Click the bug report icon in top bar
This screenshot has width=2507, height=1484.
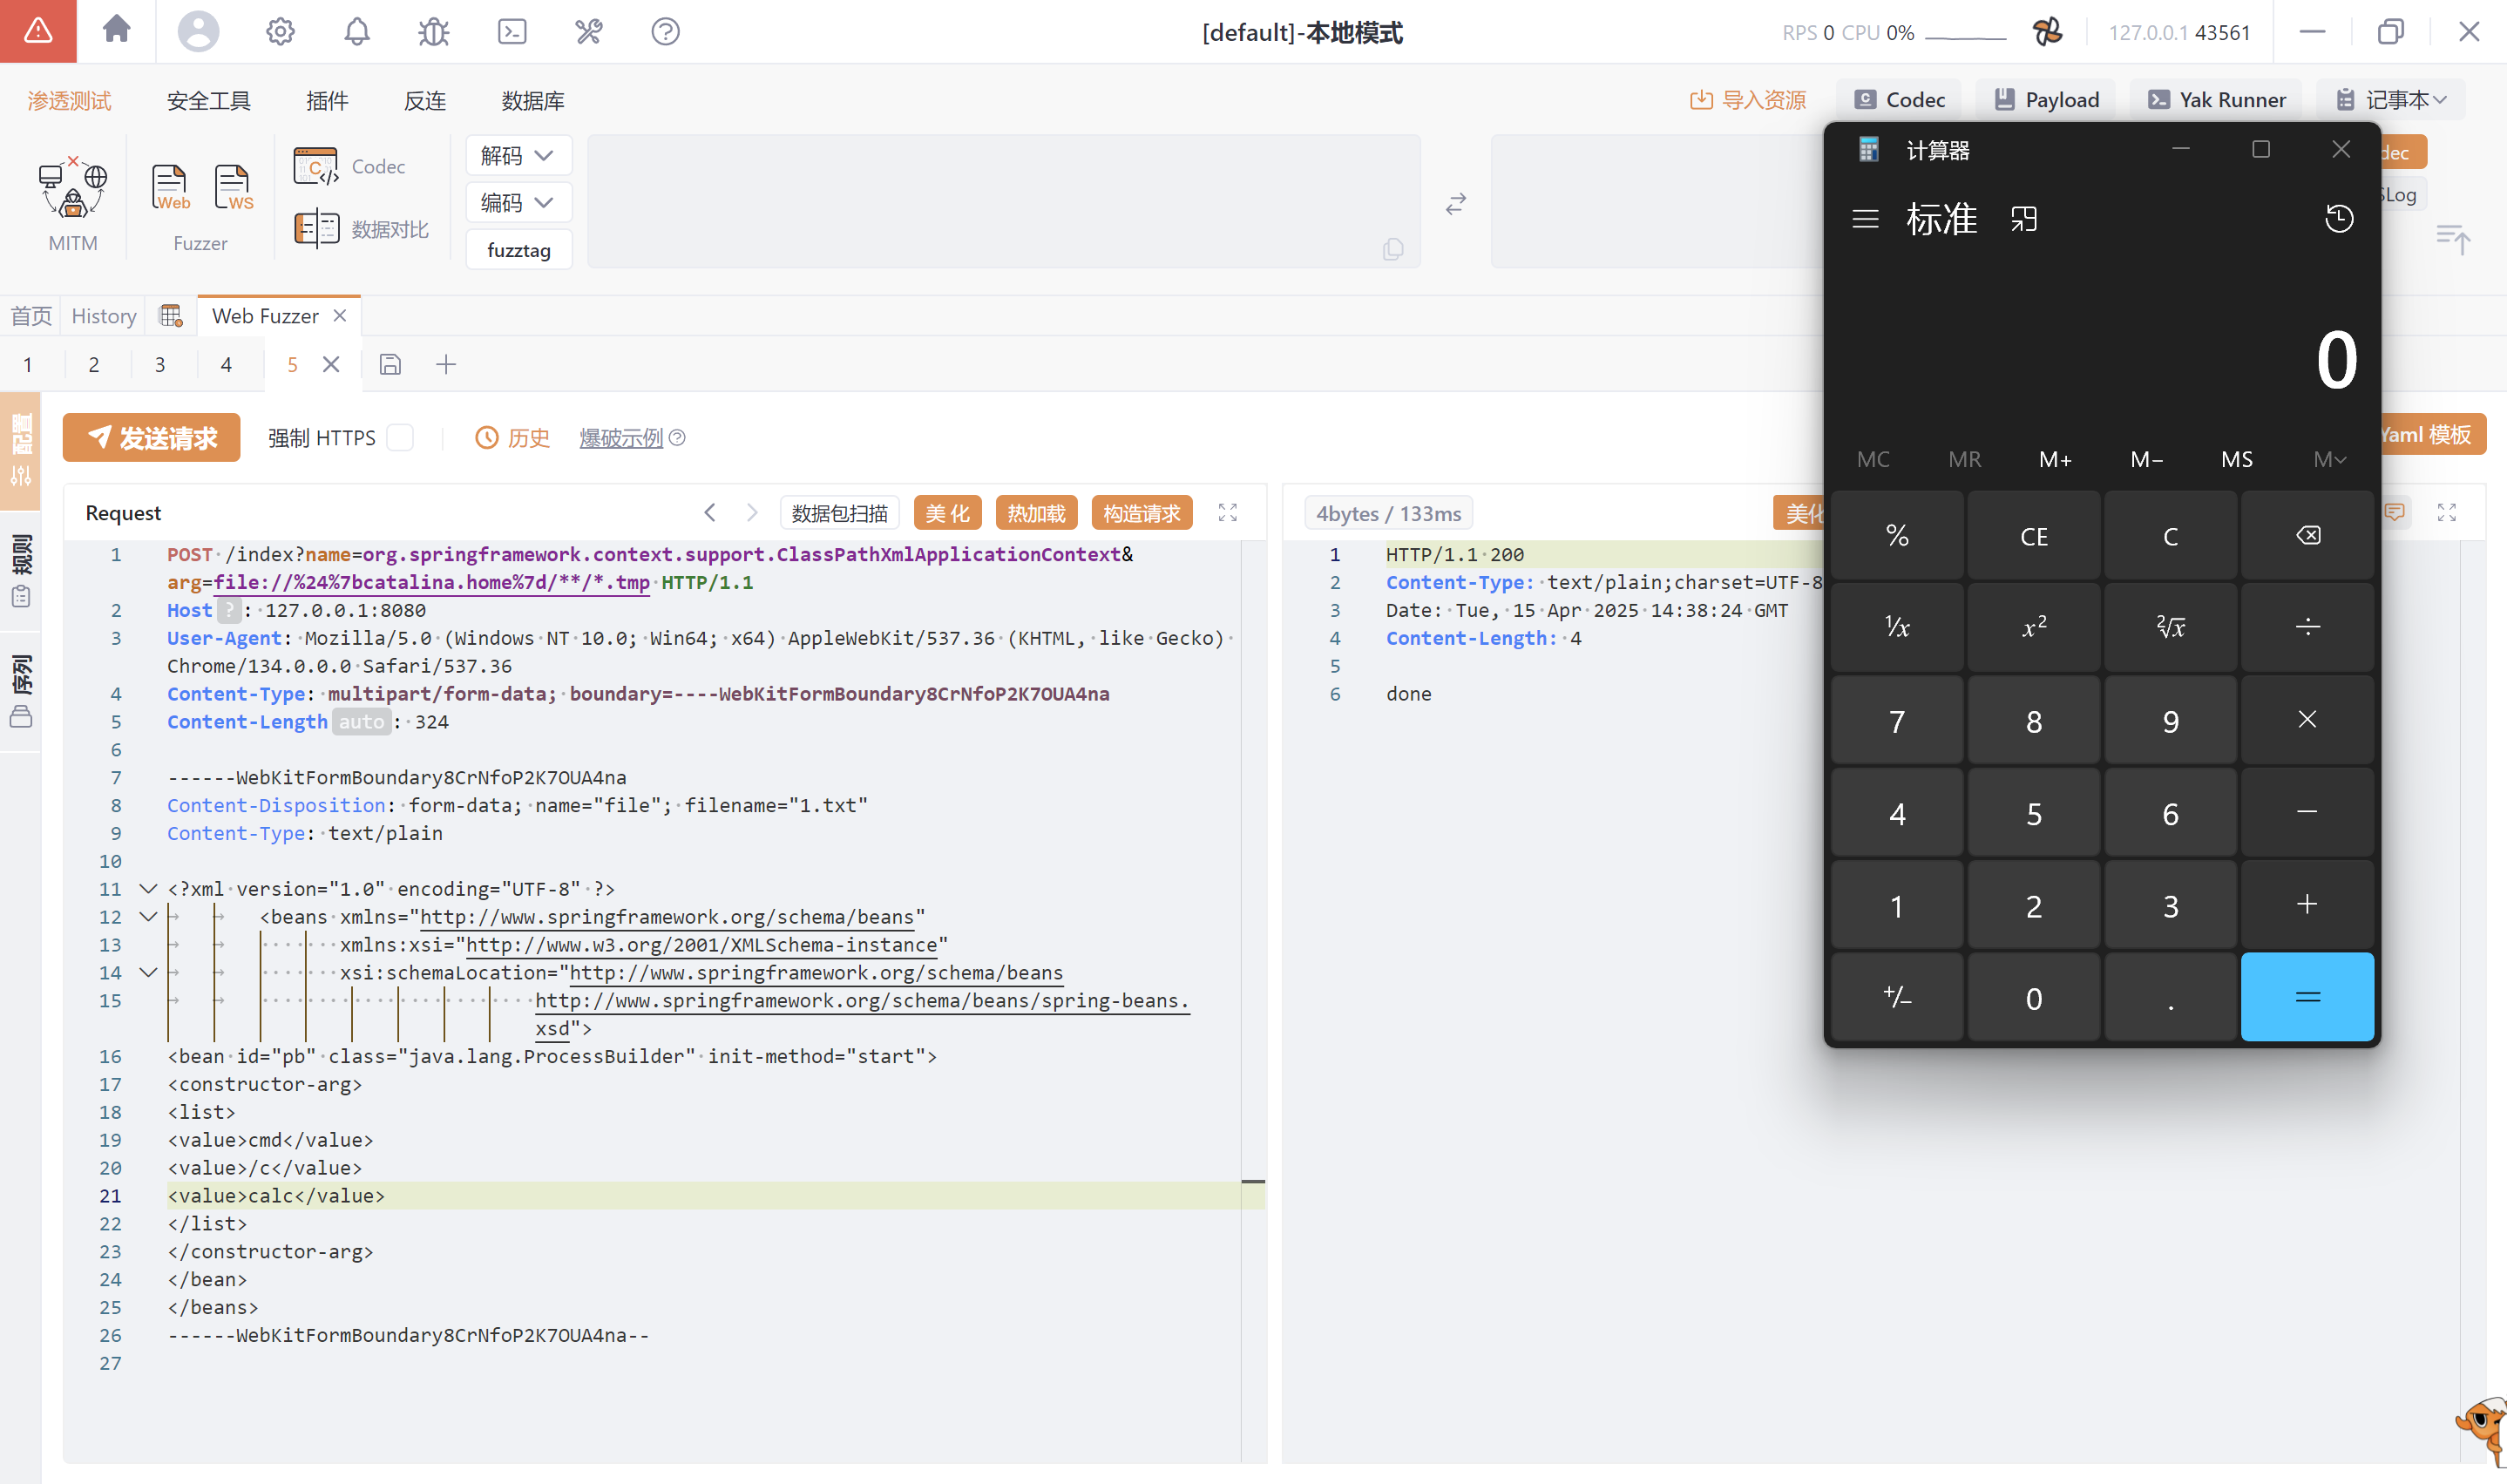[433, 32]
